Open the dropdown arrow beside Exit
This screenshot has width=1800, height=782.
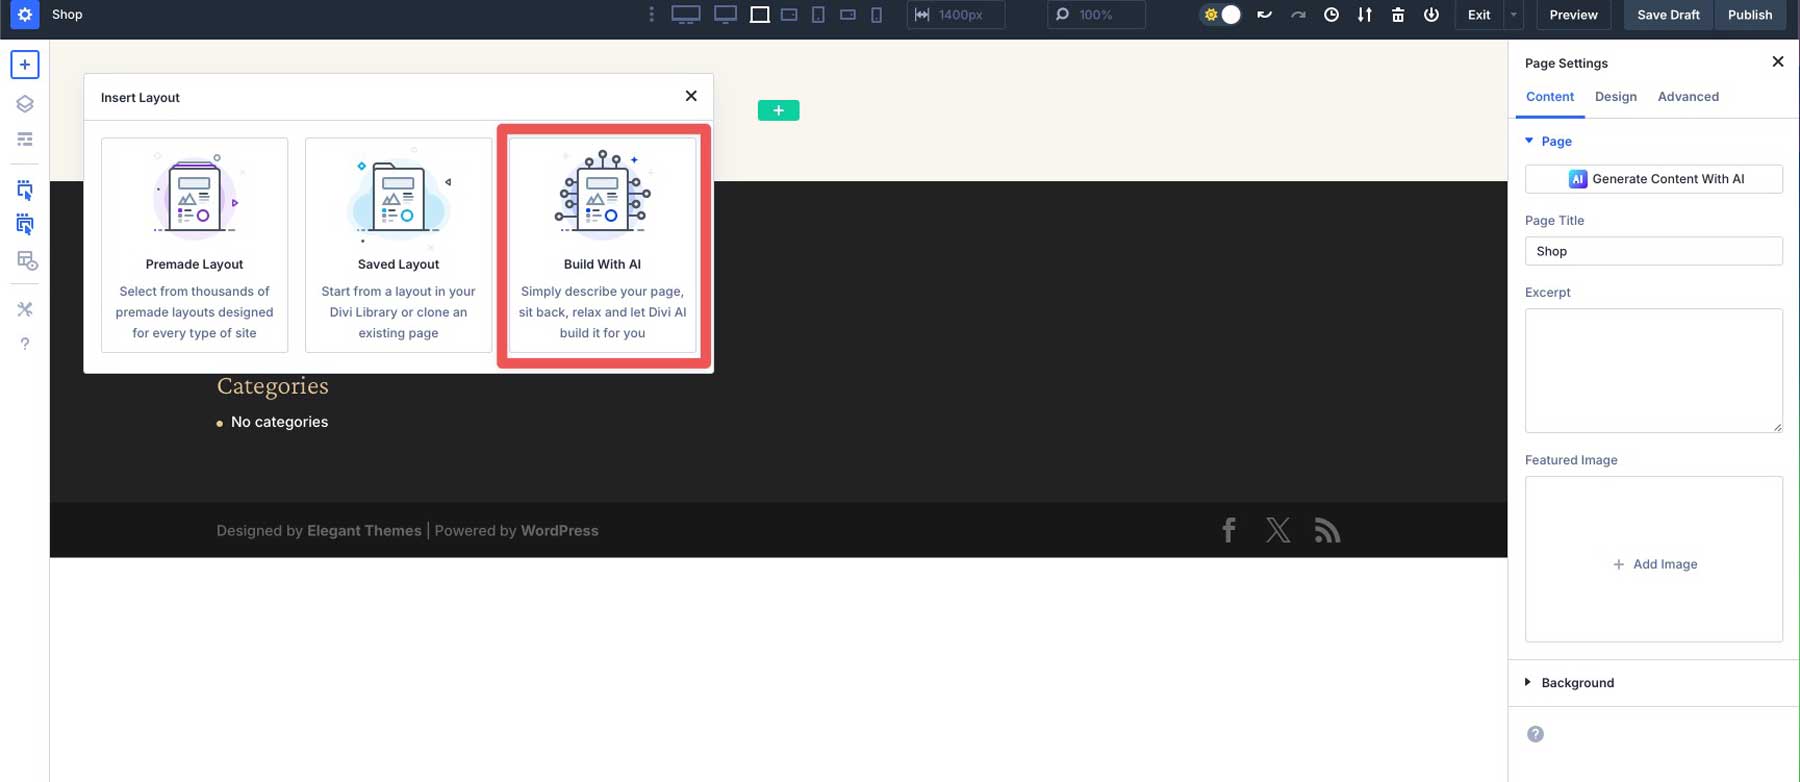(x=1513, y=15)
